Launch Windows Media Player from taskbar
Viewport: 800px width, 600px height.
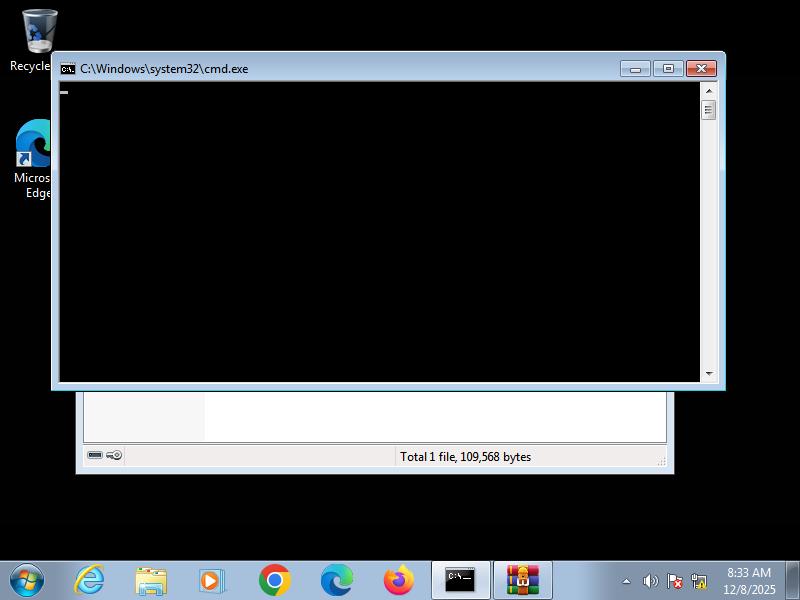(213, 580)
